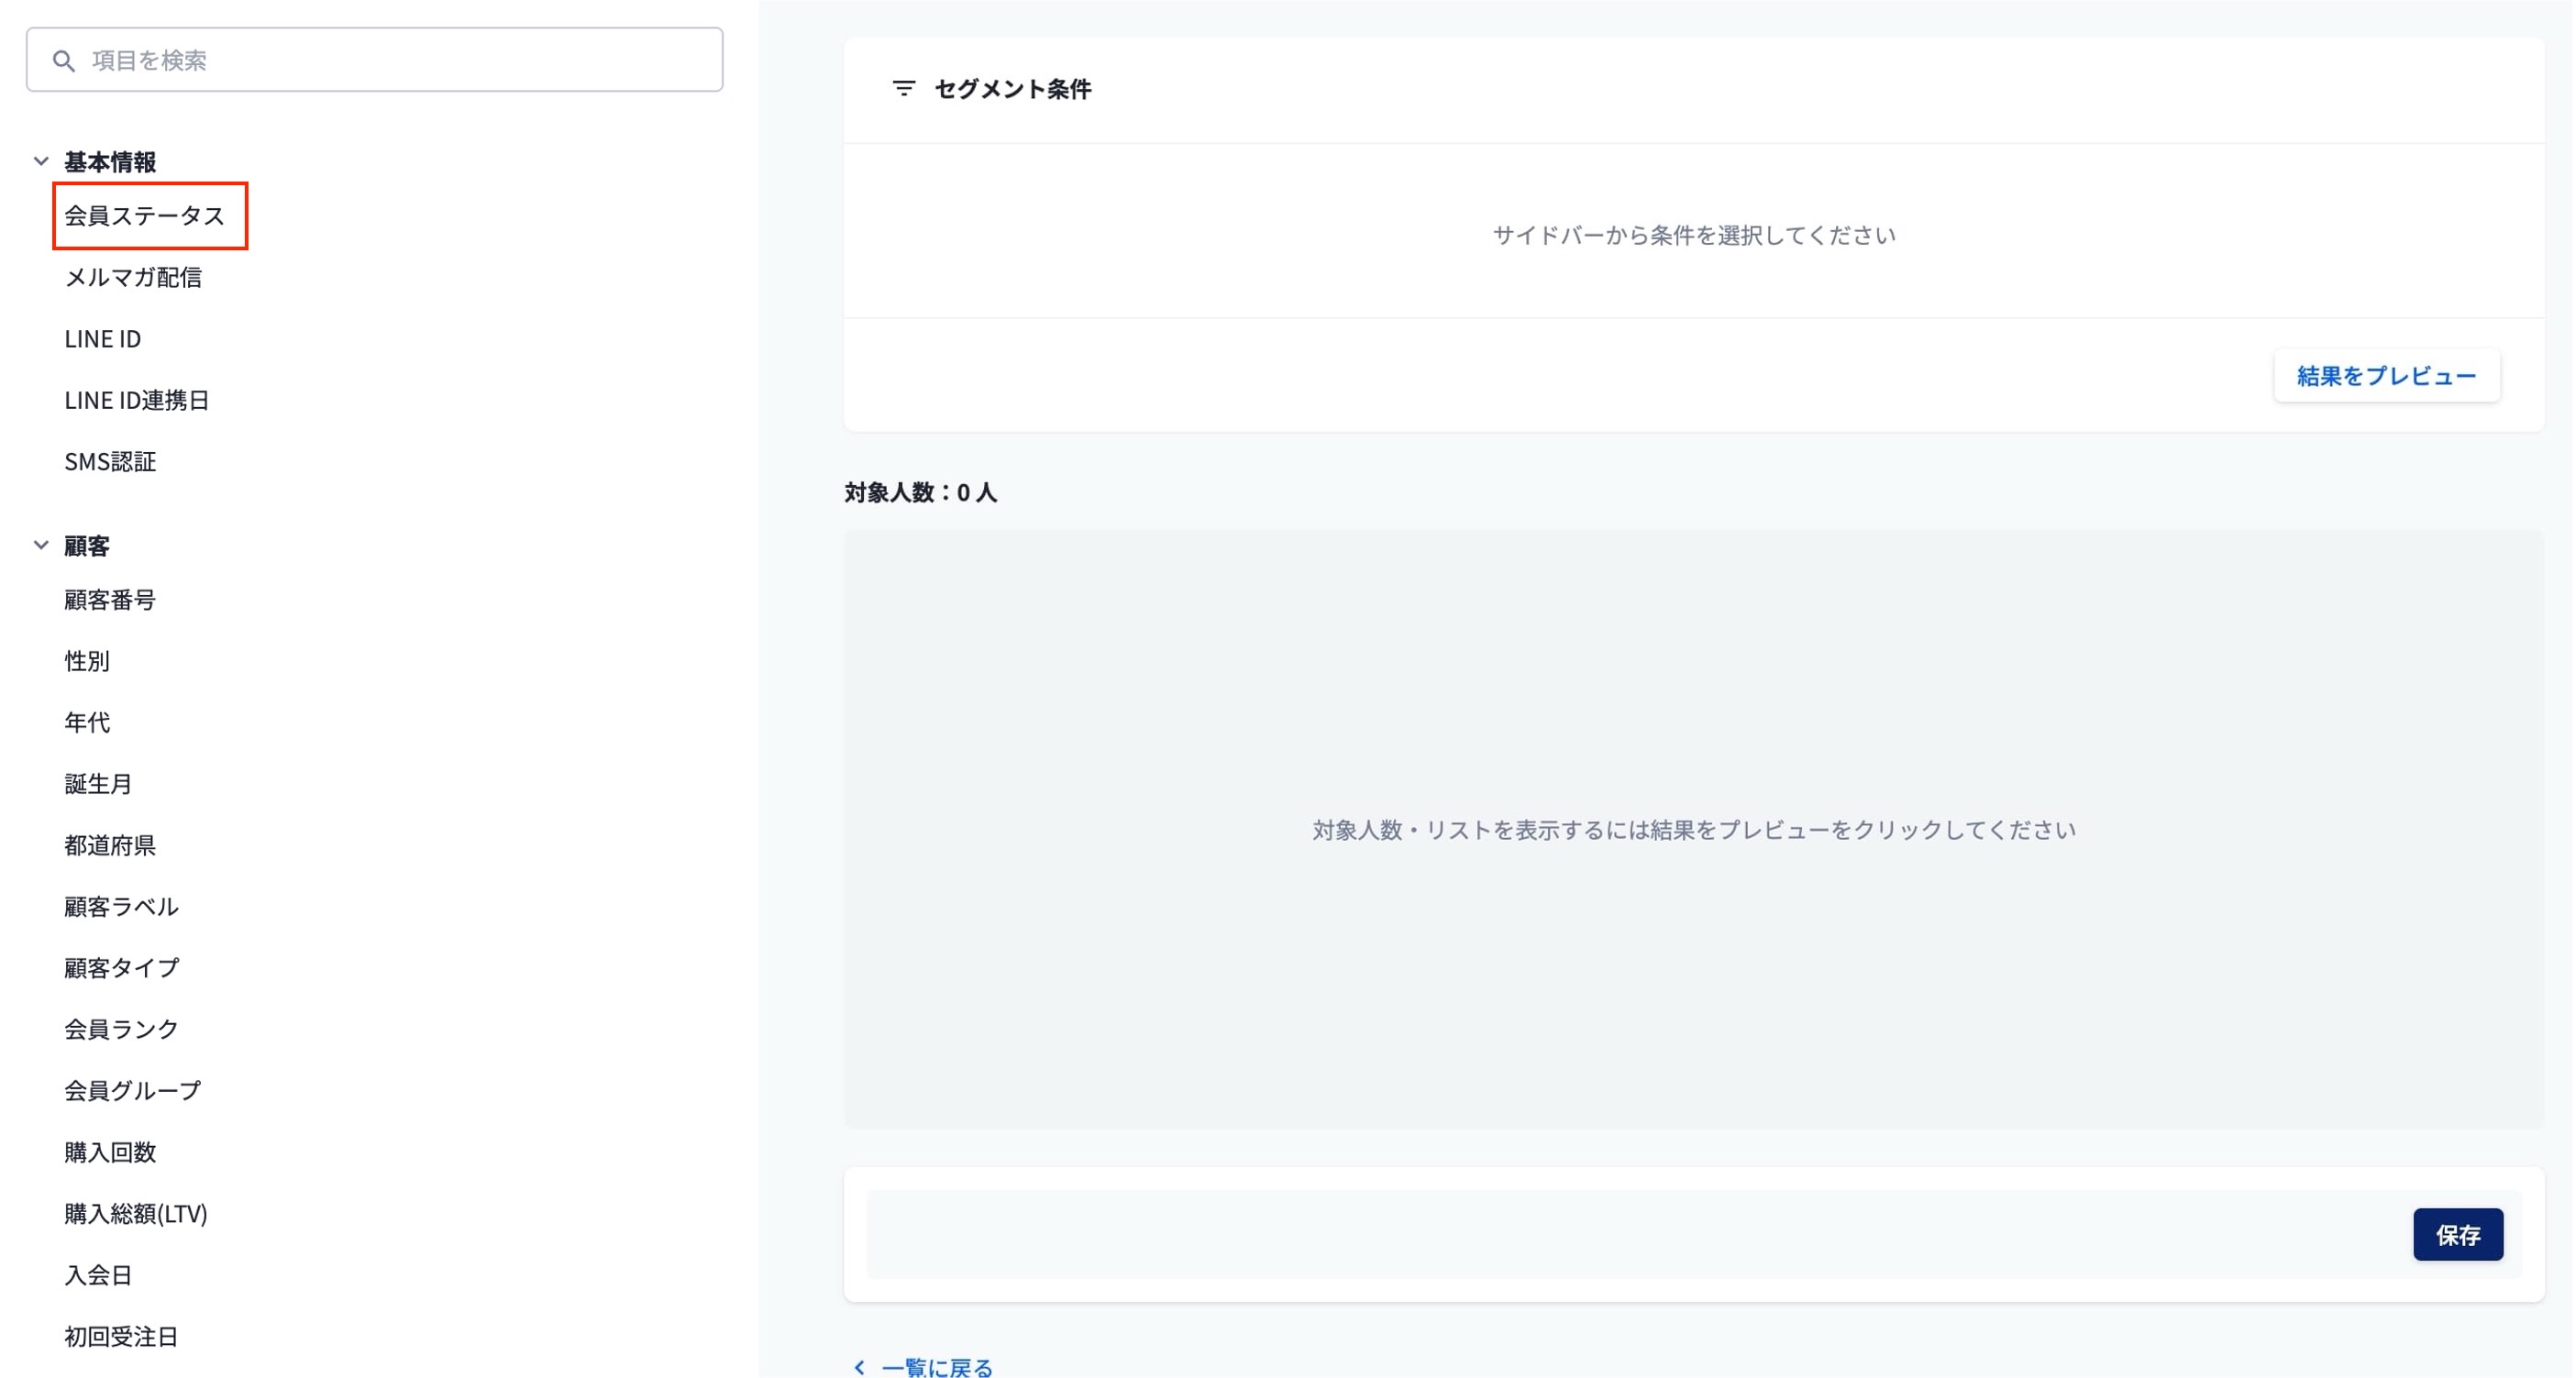This screenshot has width=2576, height=1378.
Task: Choose 誕生月 in the sidebar
Action: [98, 783]
